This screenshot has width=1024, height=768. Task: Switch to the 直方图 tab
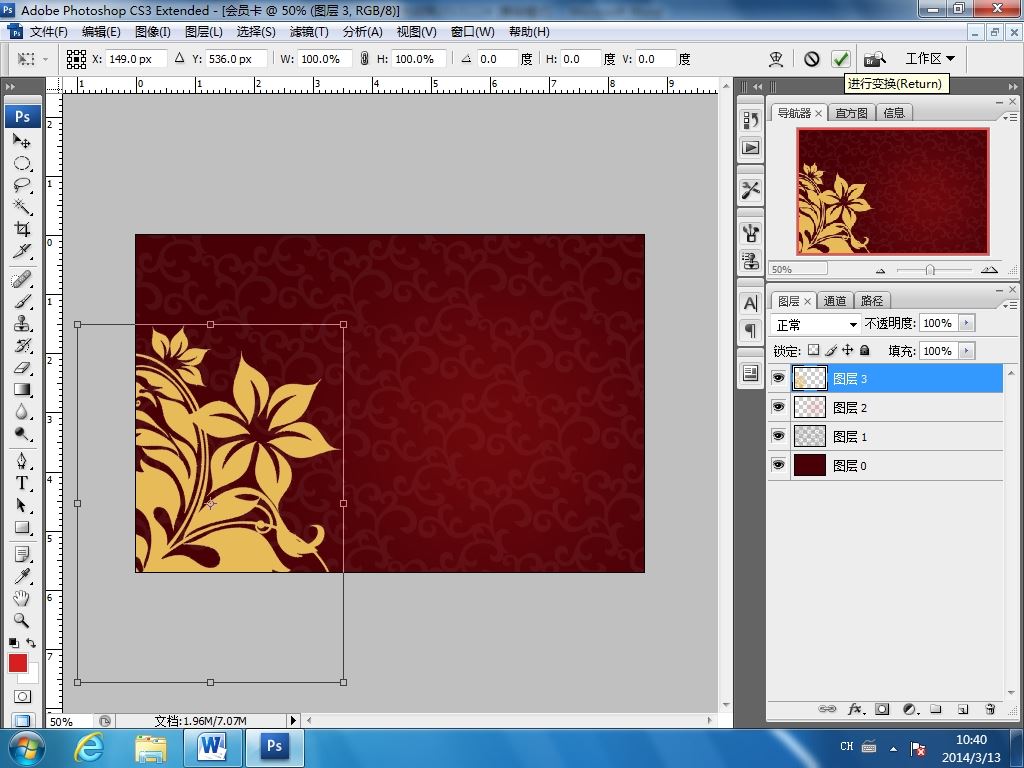(x=852, y=113)
